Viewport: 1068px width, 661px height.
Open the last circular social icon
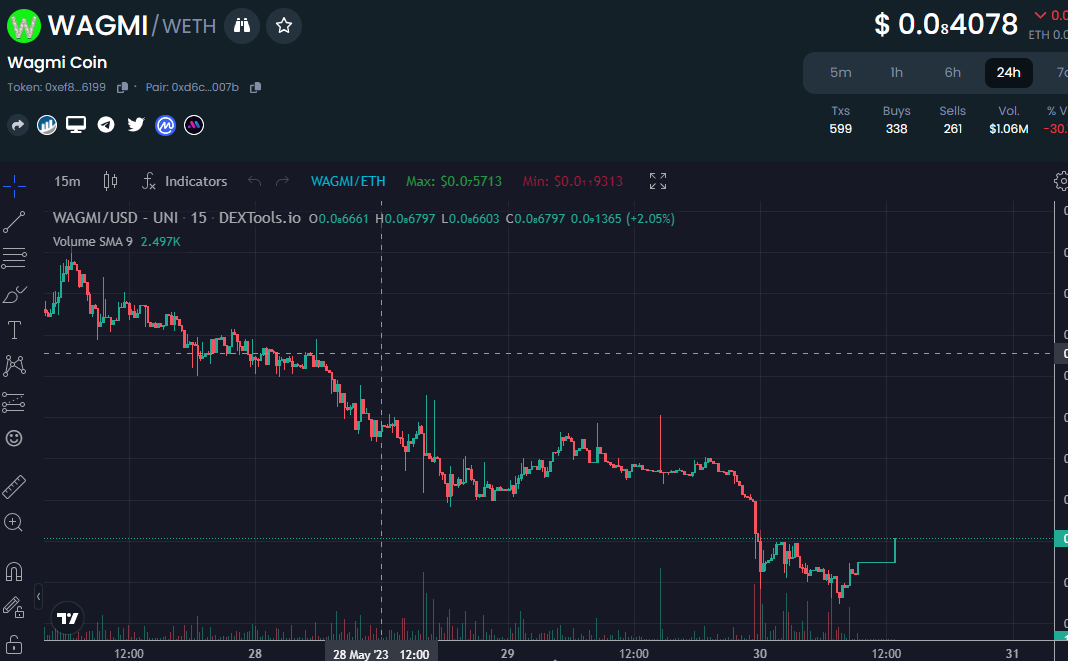[x=194, y=125]
